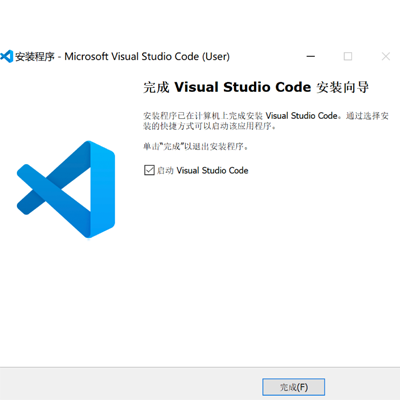Uncheck the 启动 Visual Studio Code checkbox
The height and width of the screenshot is (400, 400).
149,170
